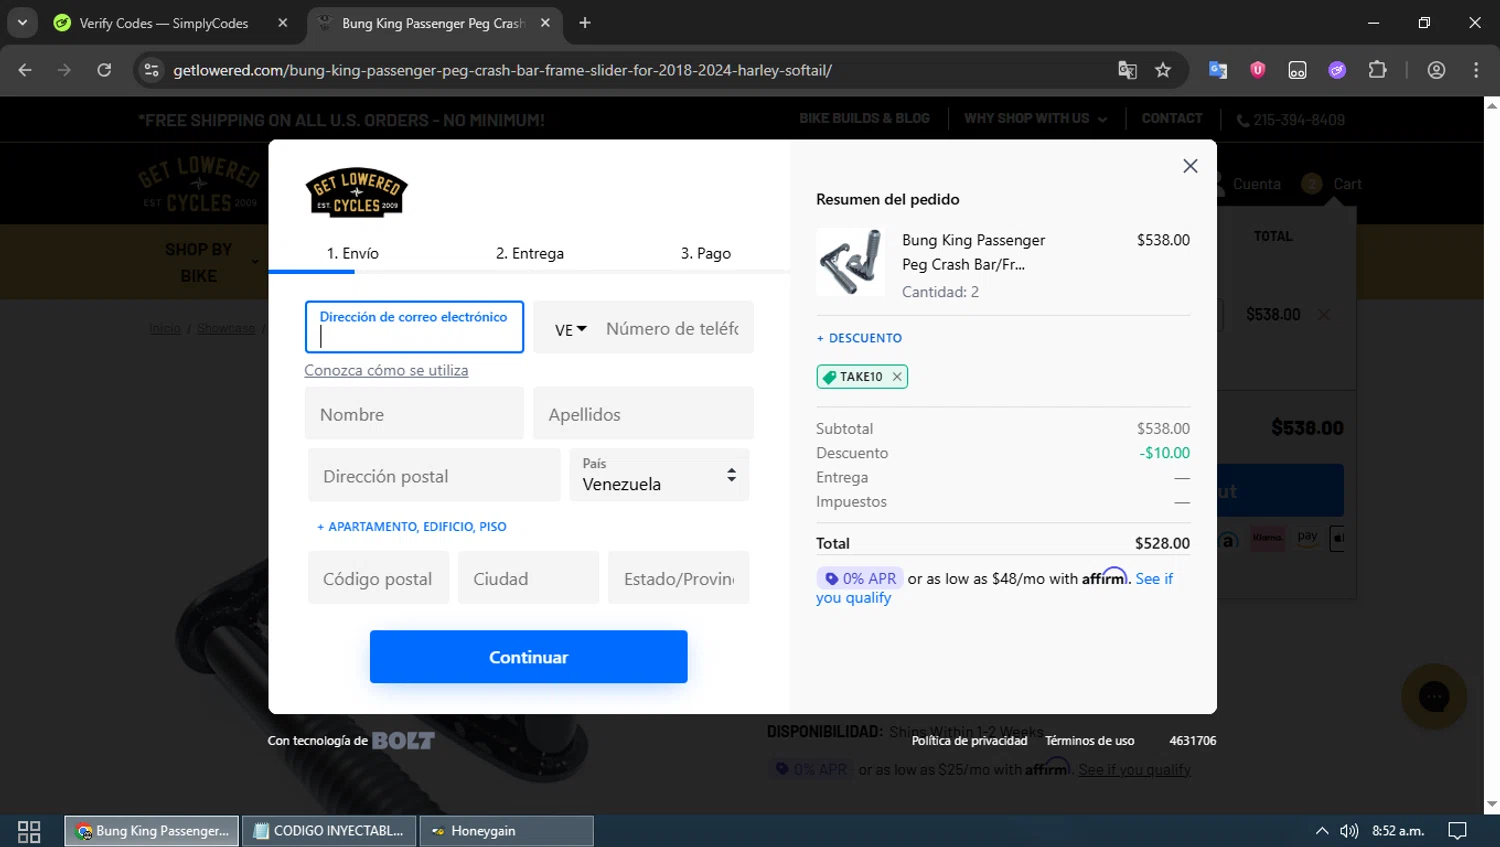Bookmark this page with the star icon
Viewport: 1500px width, 847px height.
[1162, 70]
